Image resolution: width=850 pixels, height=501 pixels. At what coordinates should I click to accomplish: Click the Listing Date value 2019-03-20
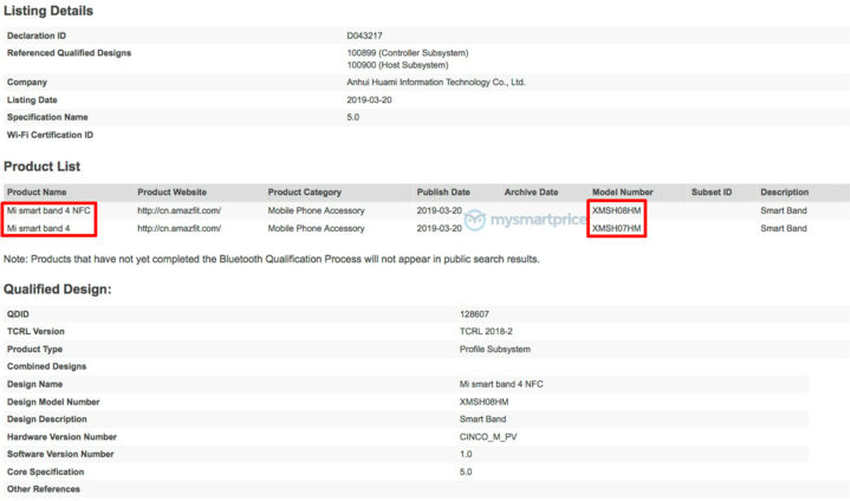[x=370, y=100]
